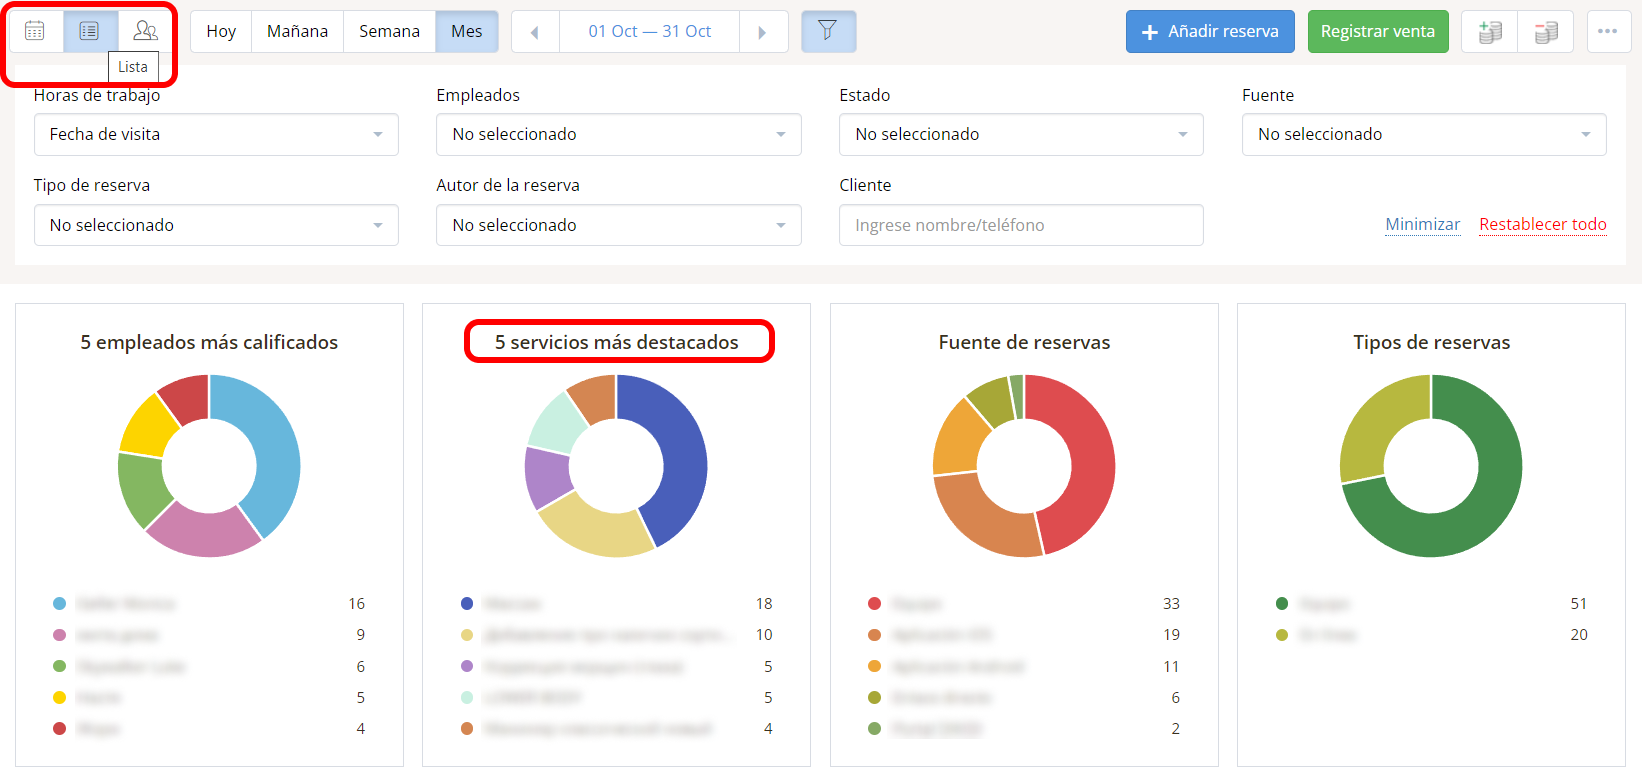Click the pink segment in employees chart
This screenshot has width=1642, height=781.
pyautogui.click(x=204, y=530)
